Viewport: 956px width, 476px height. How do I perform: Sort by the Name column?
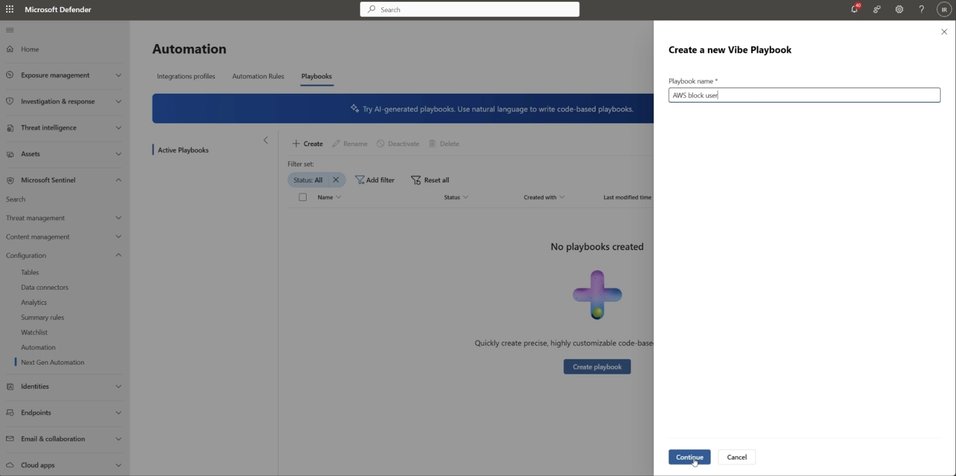(x=329, y=197)
